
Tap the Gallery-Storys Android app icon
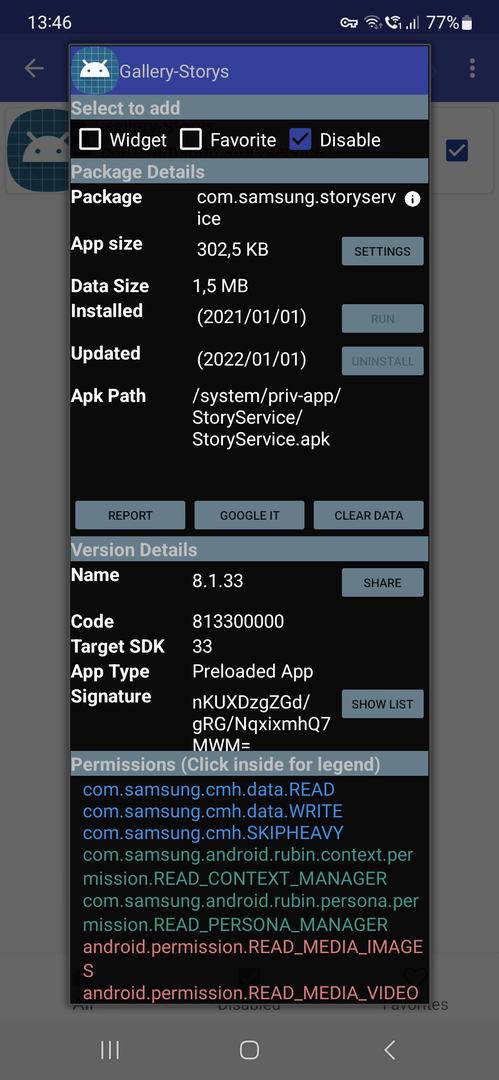(x=95, y=70)
